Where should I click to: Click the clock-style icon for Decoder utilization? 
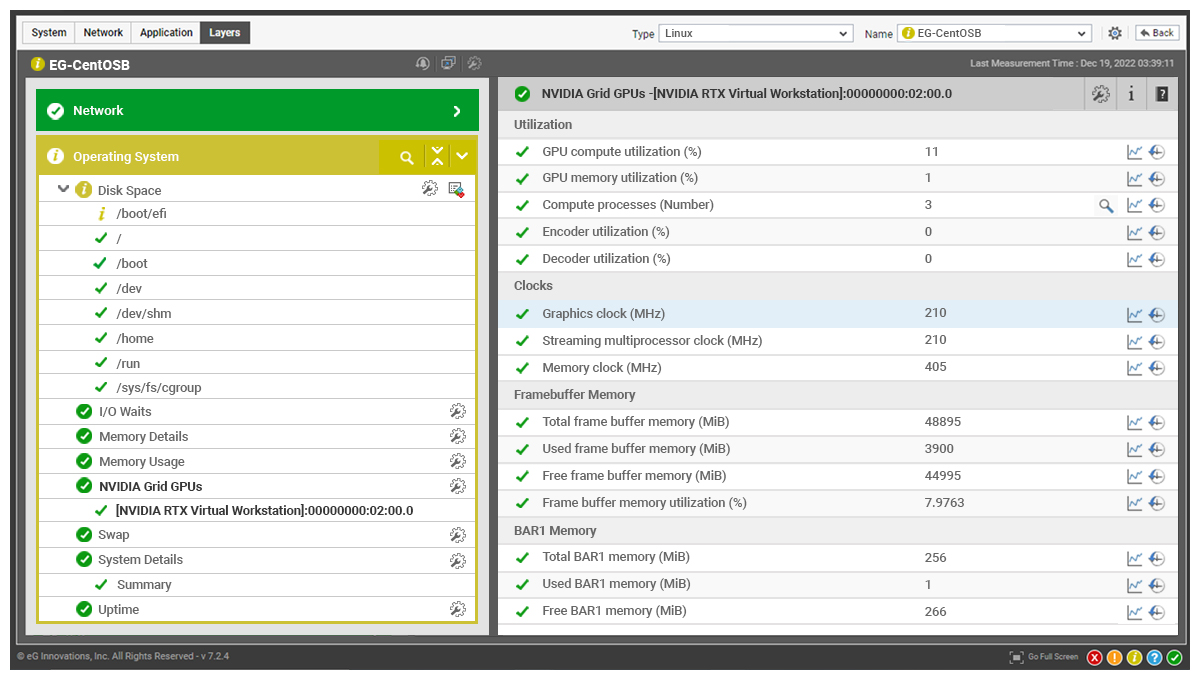pos(1157,259)
